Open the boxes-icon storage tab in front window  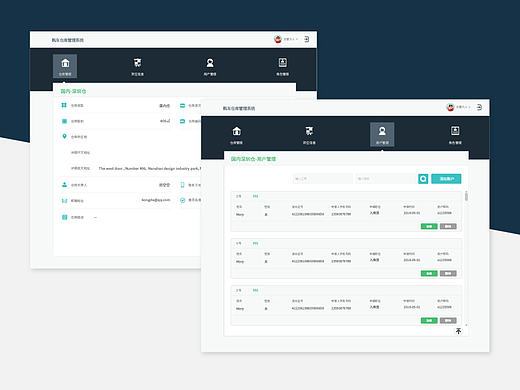tap(309, 135)
